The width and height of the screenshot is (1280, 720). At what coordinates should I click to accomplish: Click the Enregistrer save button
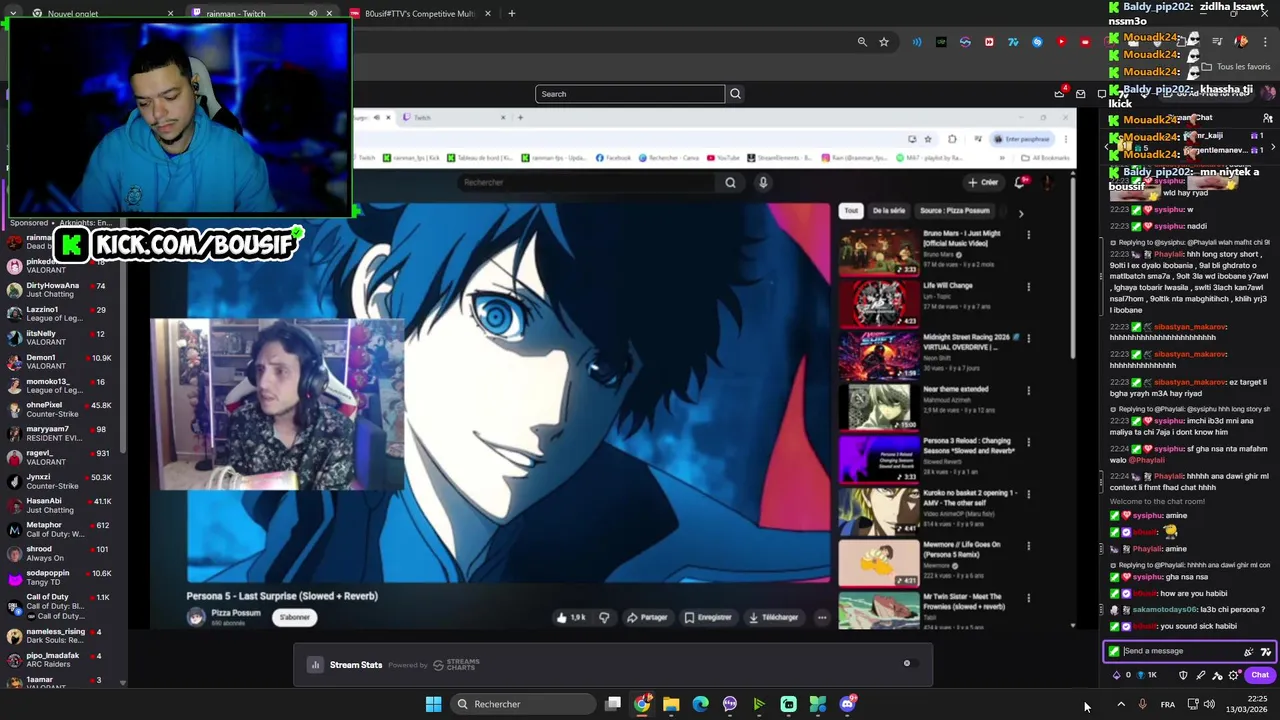[707, 617]
